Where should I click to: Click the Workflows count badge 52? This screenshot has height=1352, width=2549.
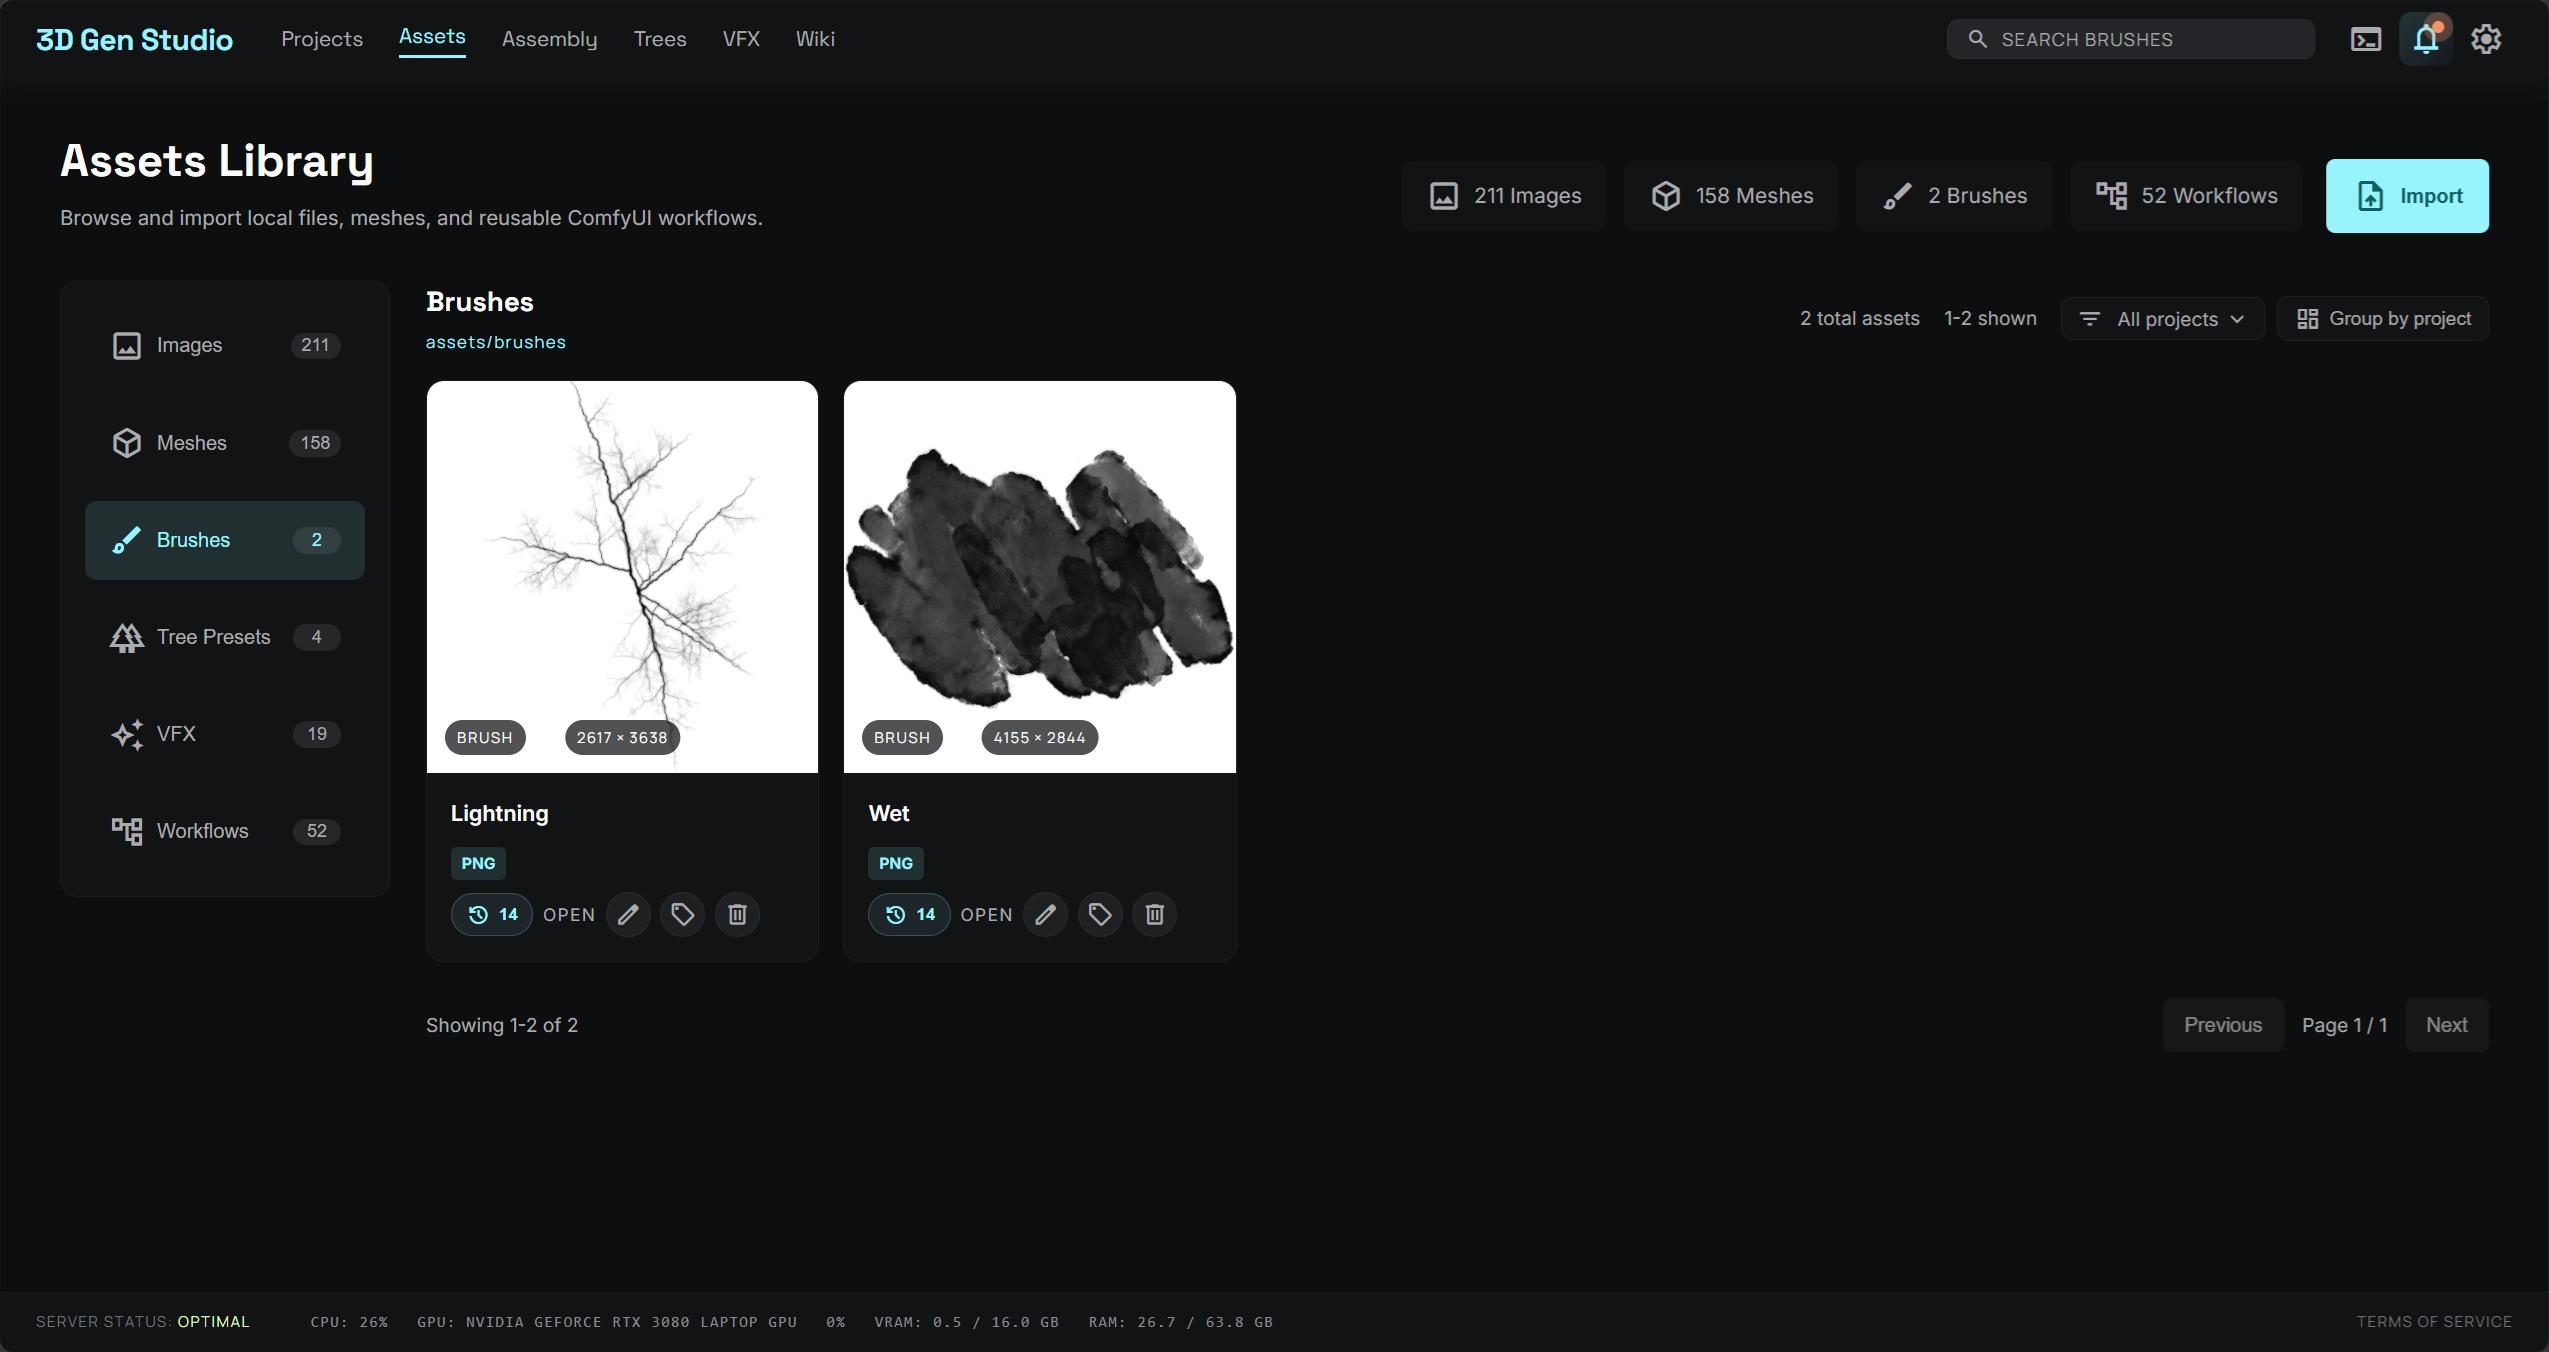coord(317,831)
